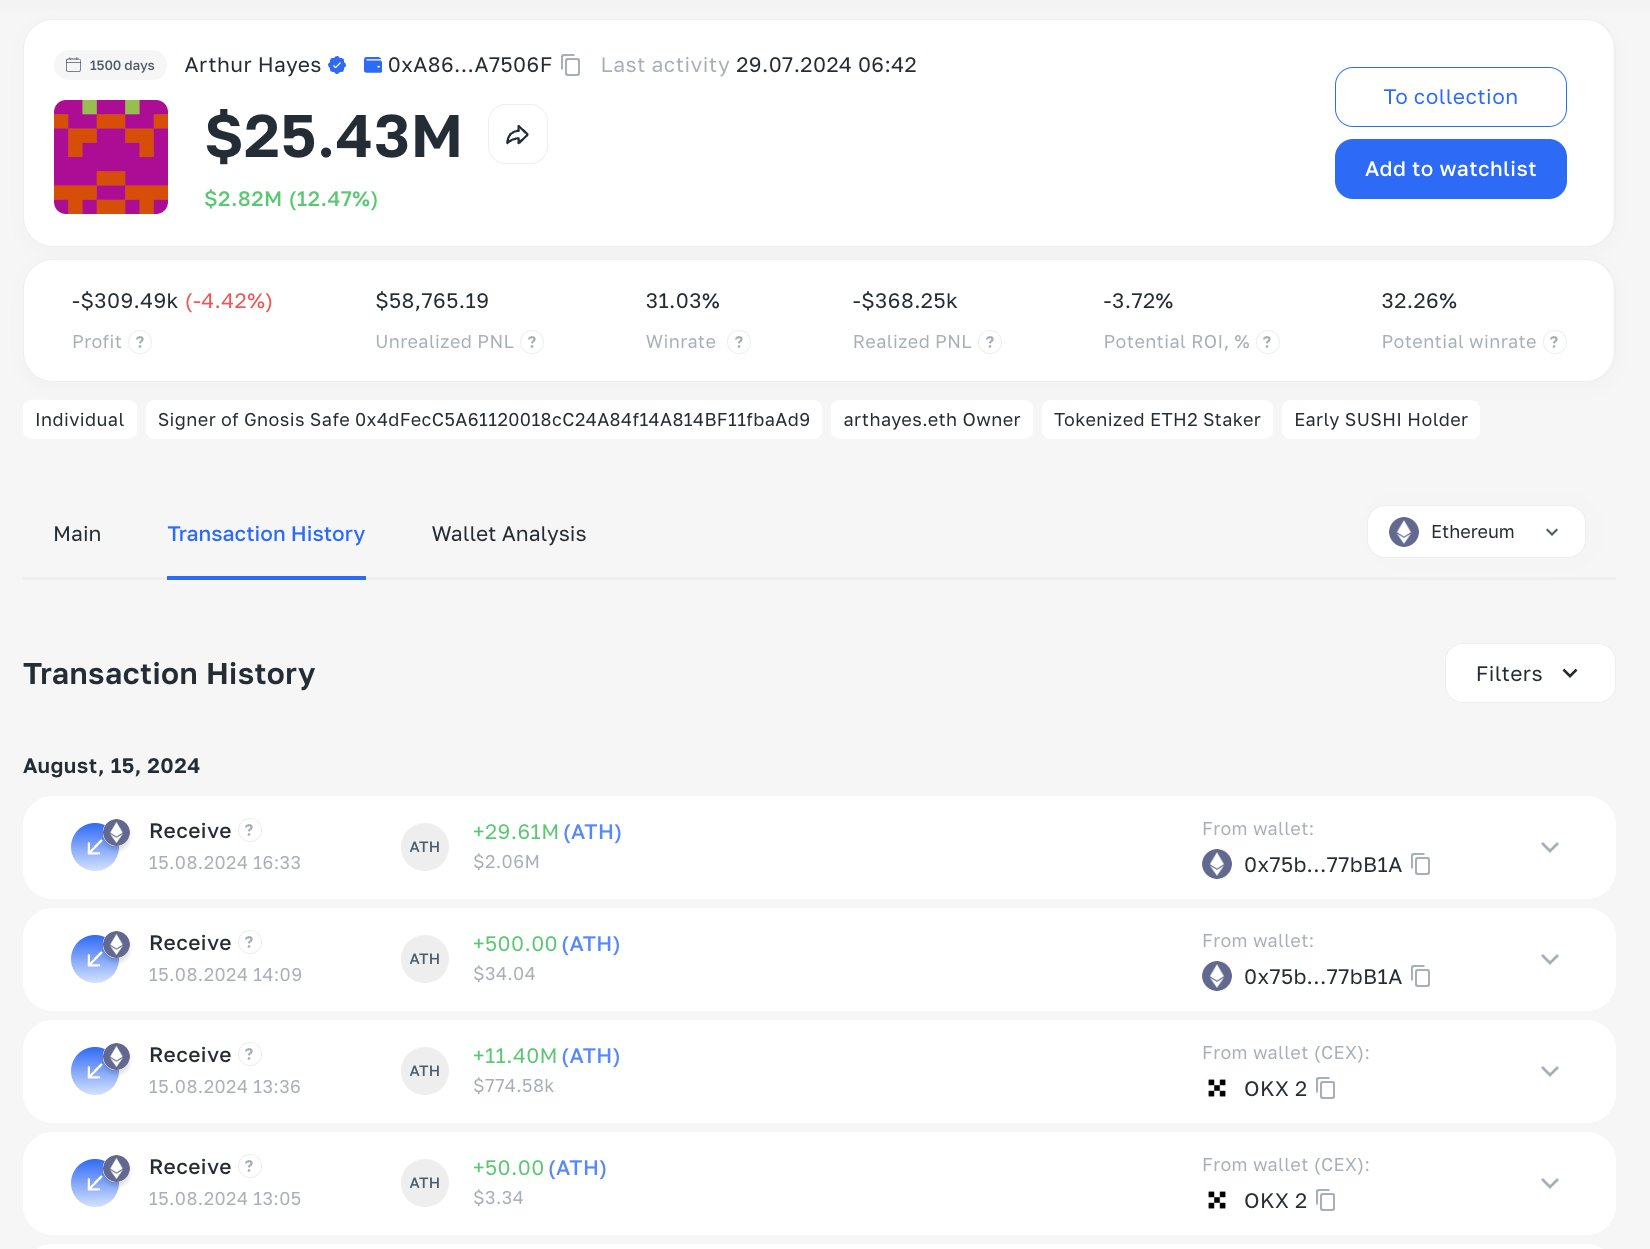
Task: Click the -$309.49k profit value
Action: click(125, 301)
